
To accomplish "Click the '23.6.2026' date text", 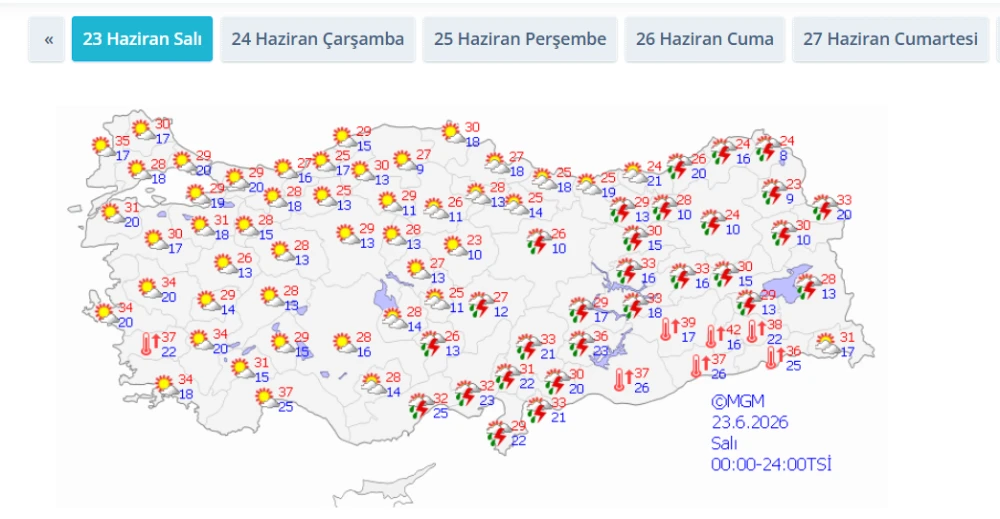I will tap(749, 422).
